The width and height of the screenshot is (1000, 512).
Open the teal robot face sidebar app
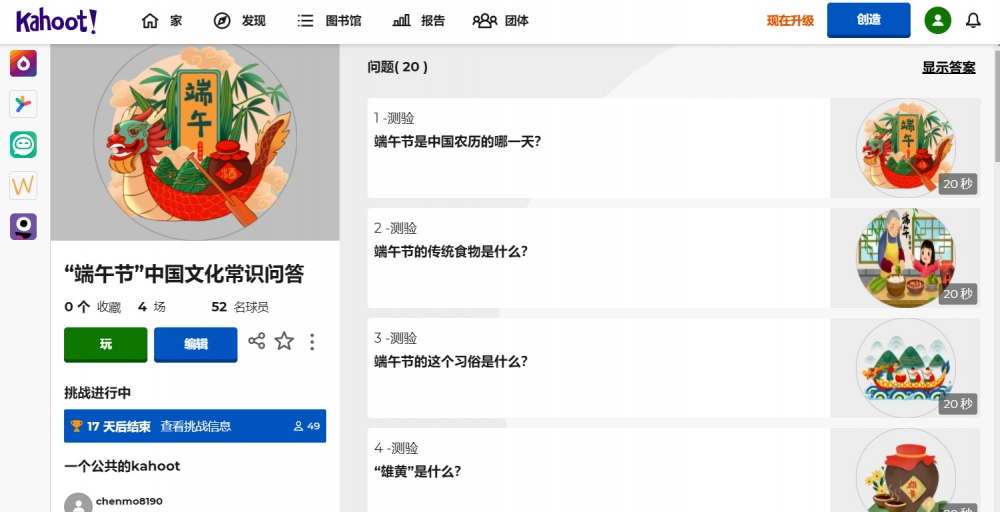coord(24,145)
